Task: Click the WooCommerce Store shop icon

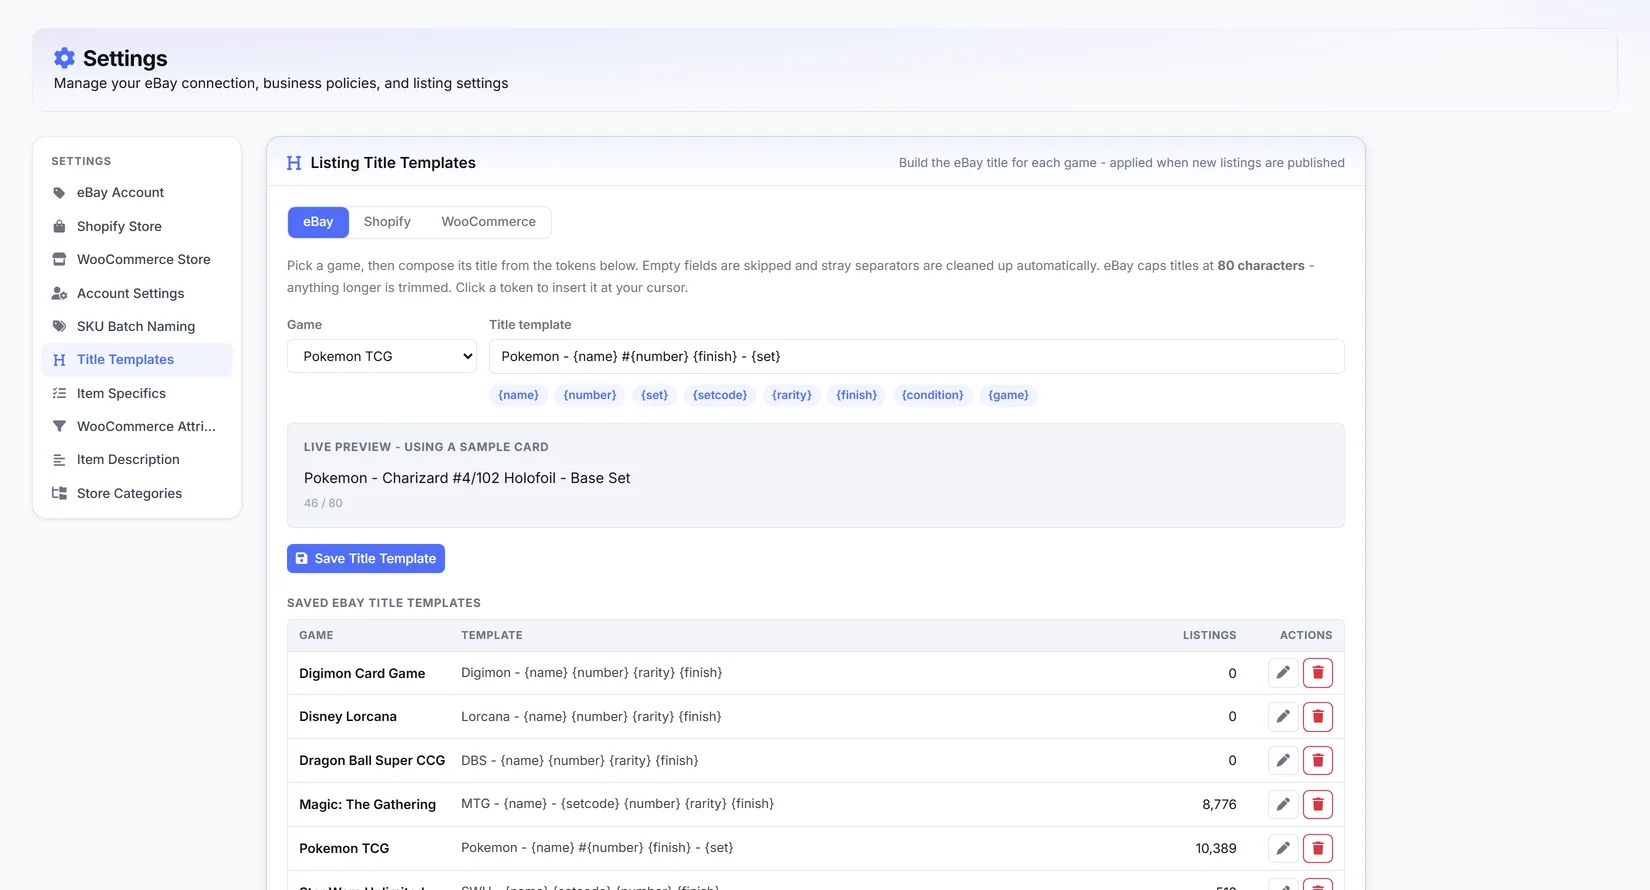Action: [59, 260]
